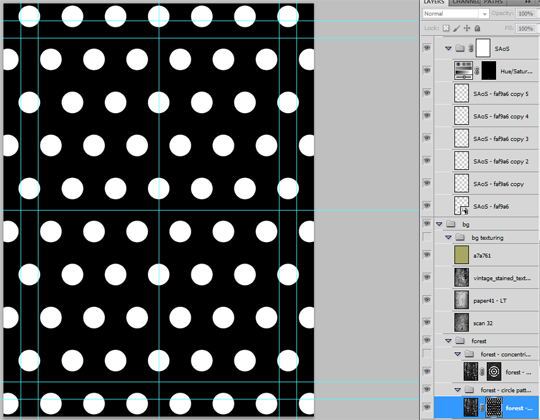Toggle the Lock position move icon
This screenshot has height=420, width=540.
coord(467,28)
